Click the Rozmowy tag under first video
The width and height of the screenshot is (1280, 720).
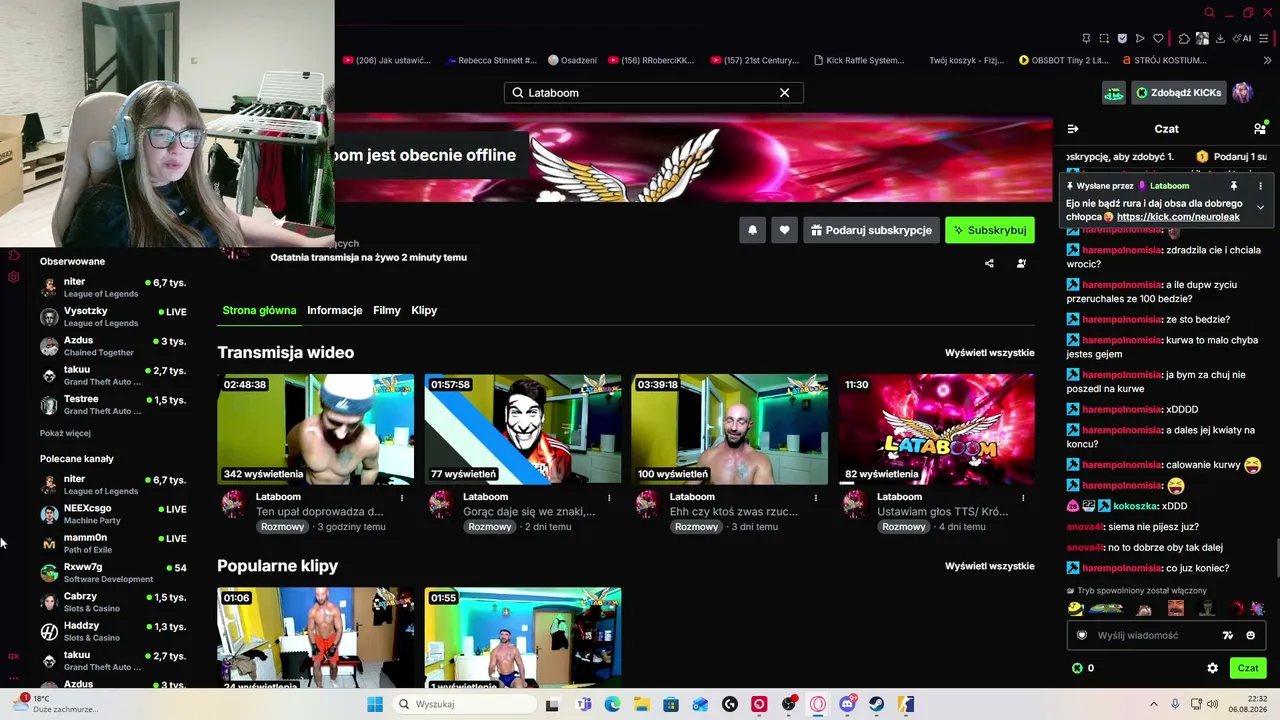[282, 527]
